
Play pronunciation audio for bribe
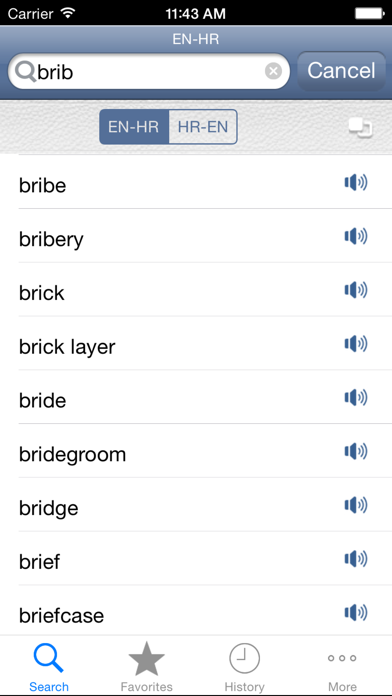pos(356,182)
